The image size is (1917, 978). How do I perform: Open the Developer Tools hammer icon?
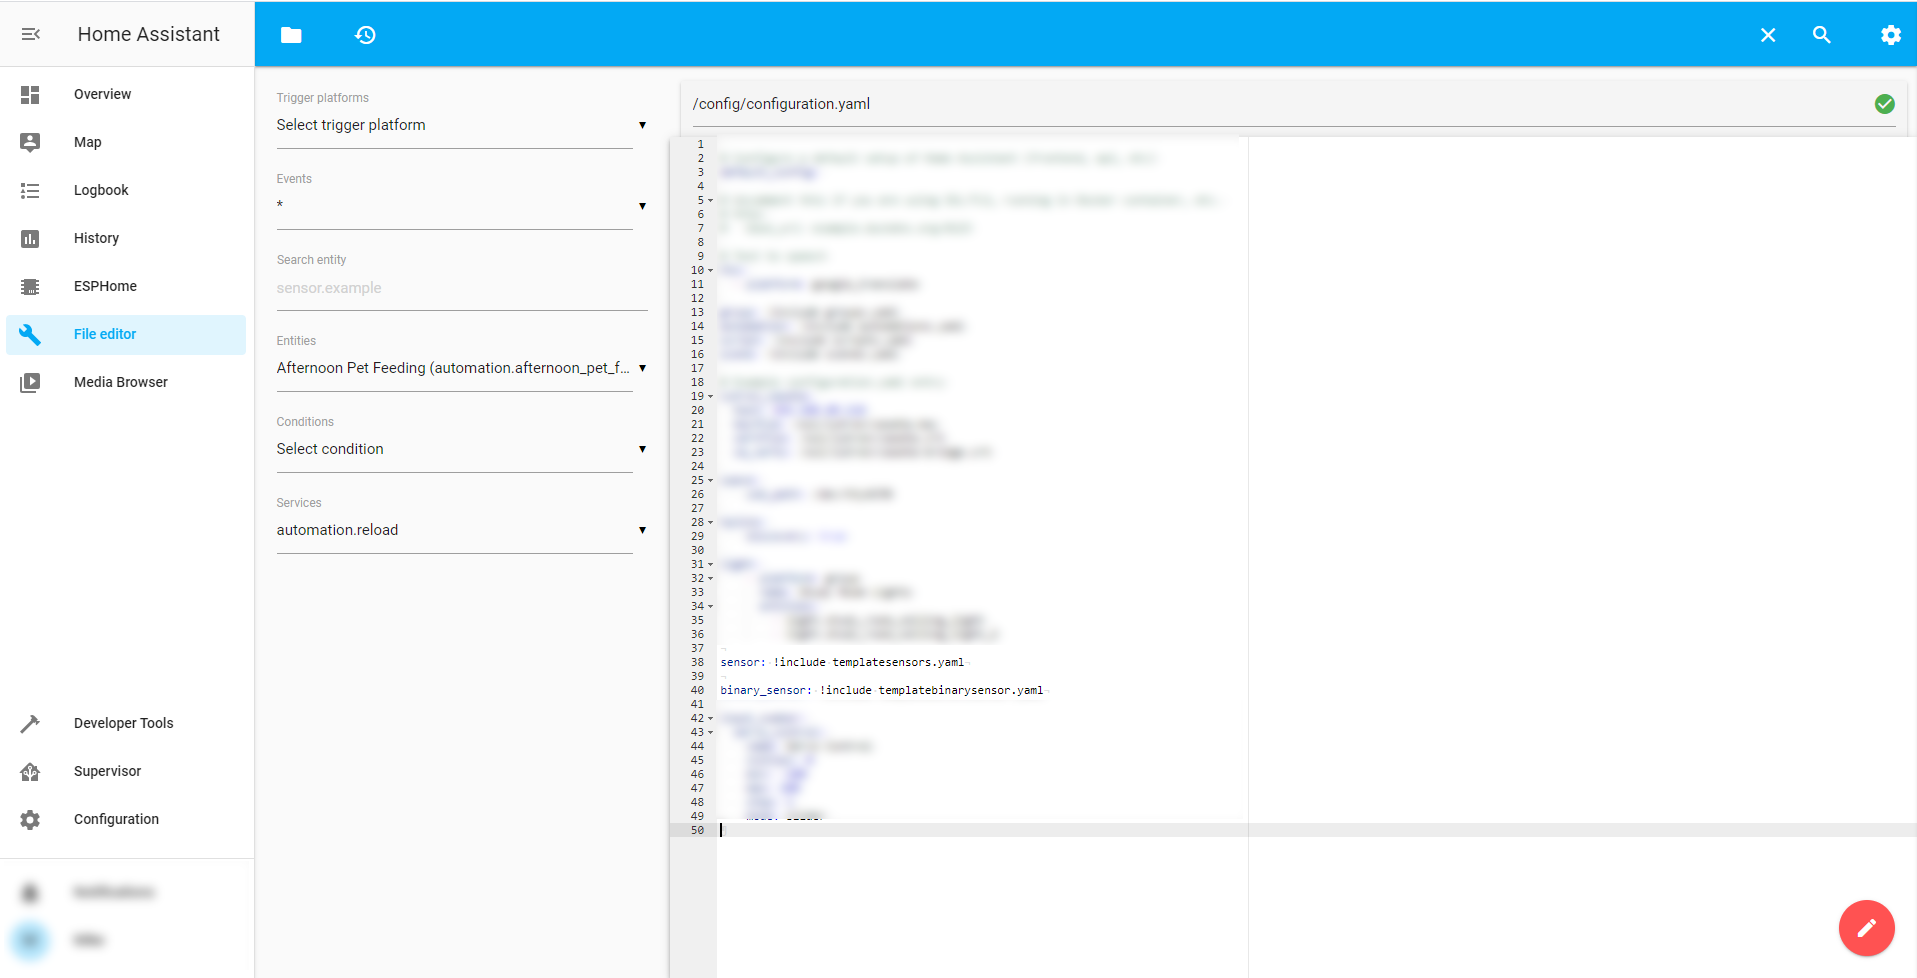click(30, 723)
